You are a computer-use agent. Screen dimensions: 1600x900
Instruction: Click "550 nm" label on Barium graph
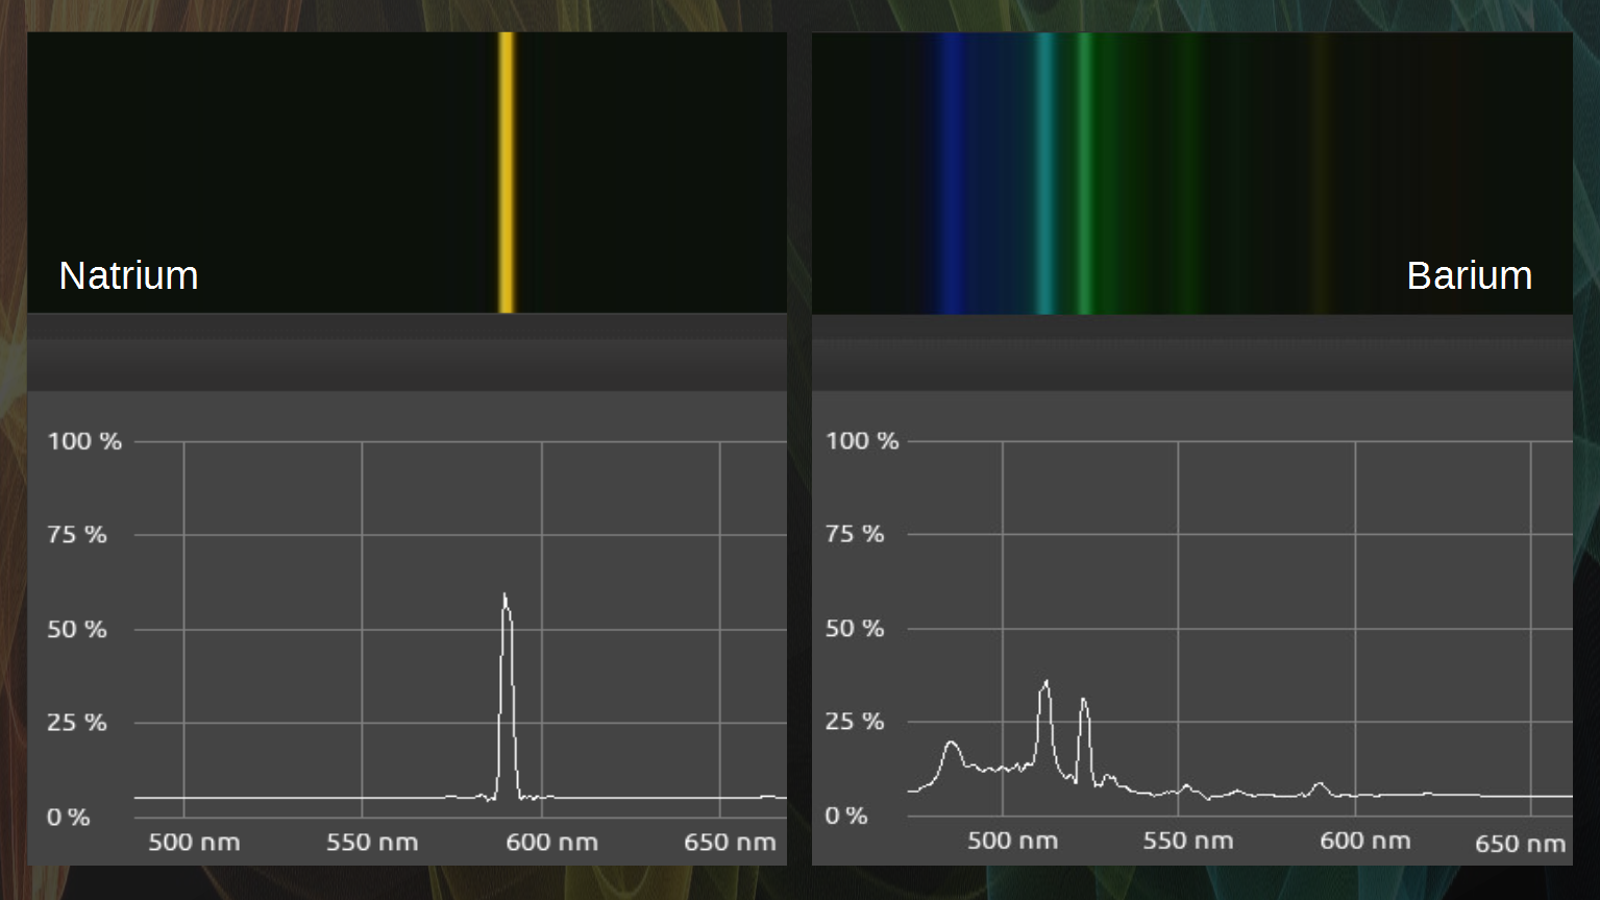pos(1188,841)
